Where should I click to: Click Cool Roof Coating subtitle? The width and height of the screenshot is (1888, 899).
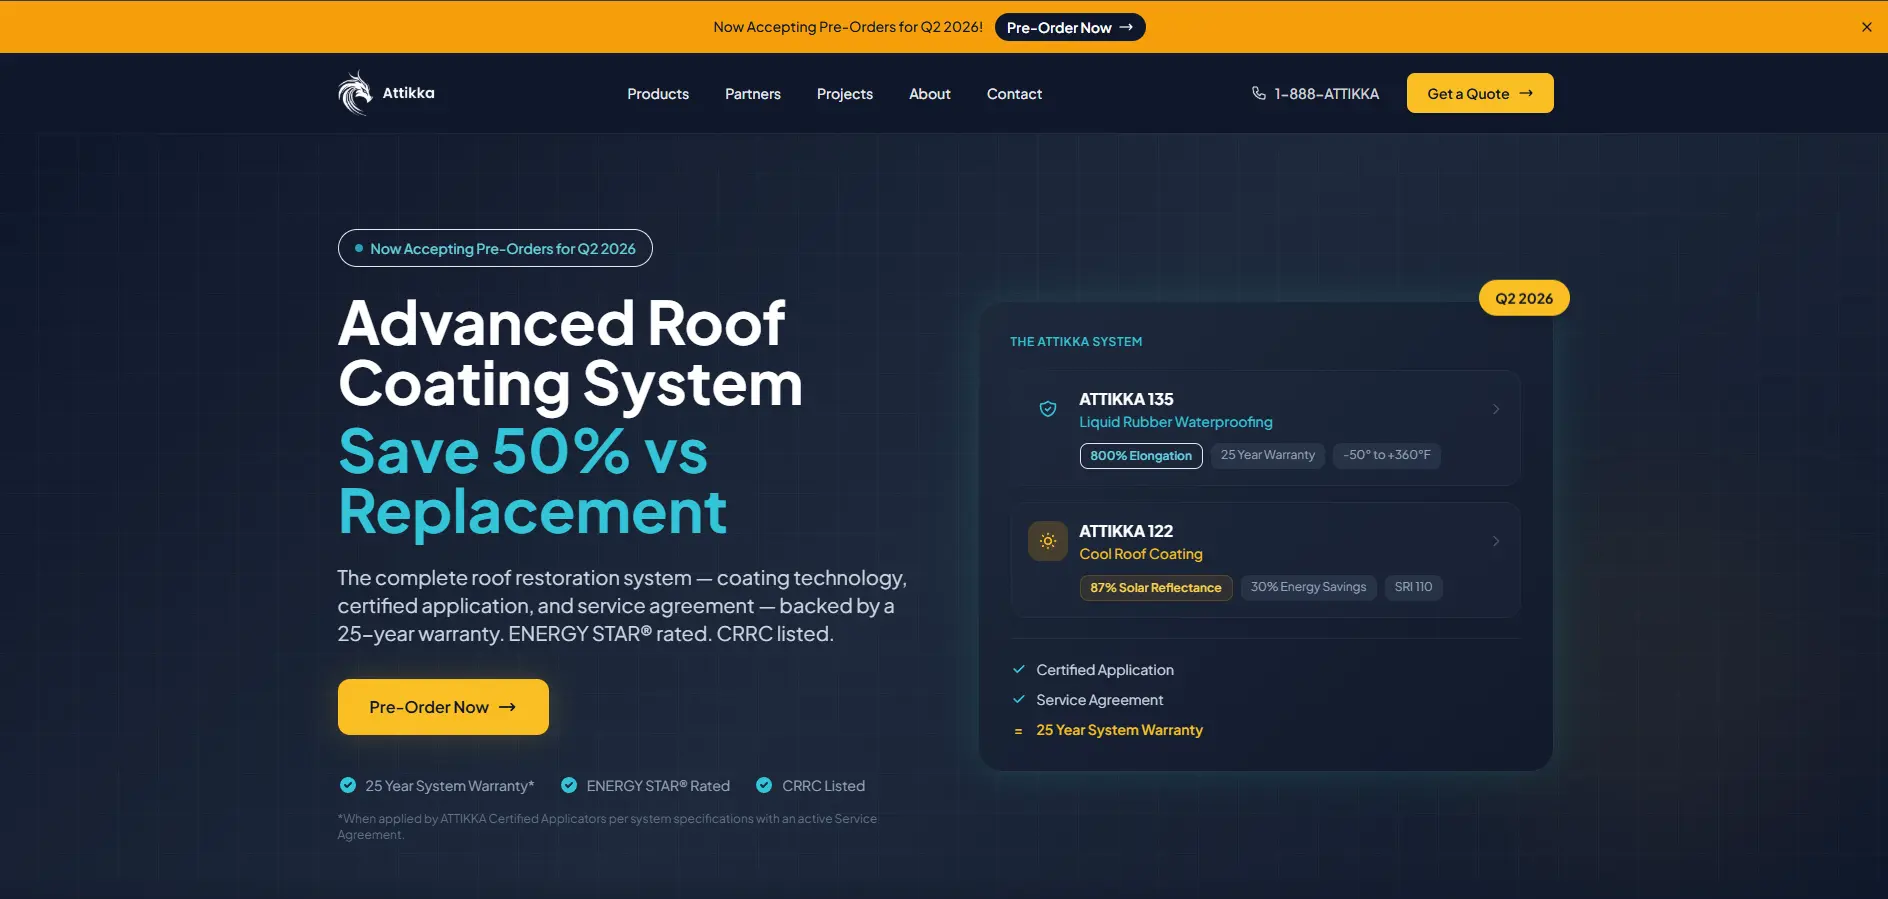[x=1141, y=554]
